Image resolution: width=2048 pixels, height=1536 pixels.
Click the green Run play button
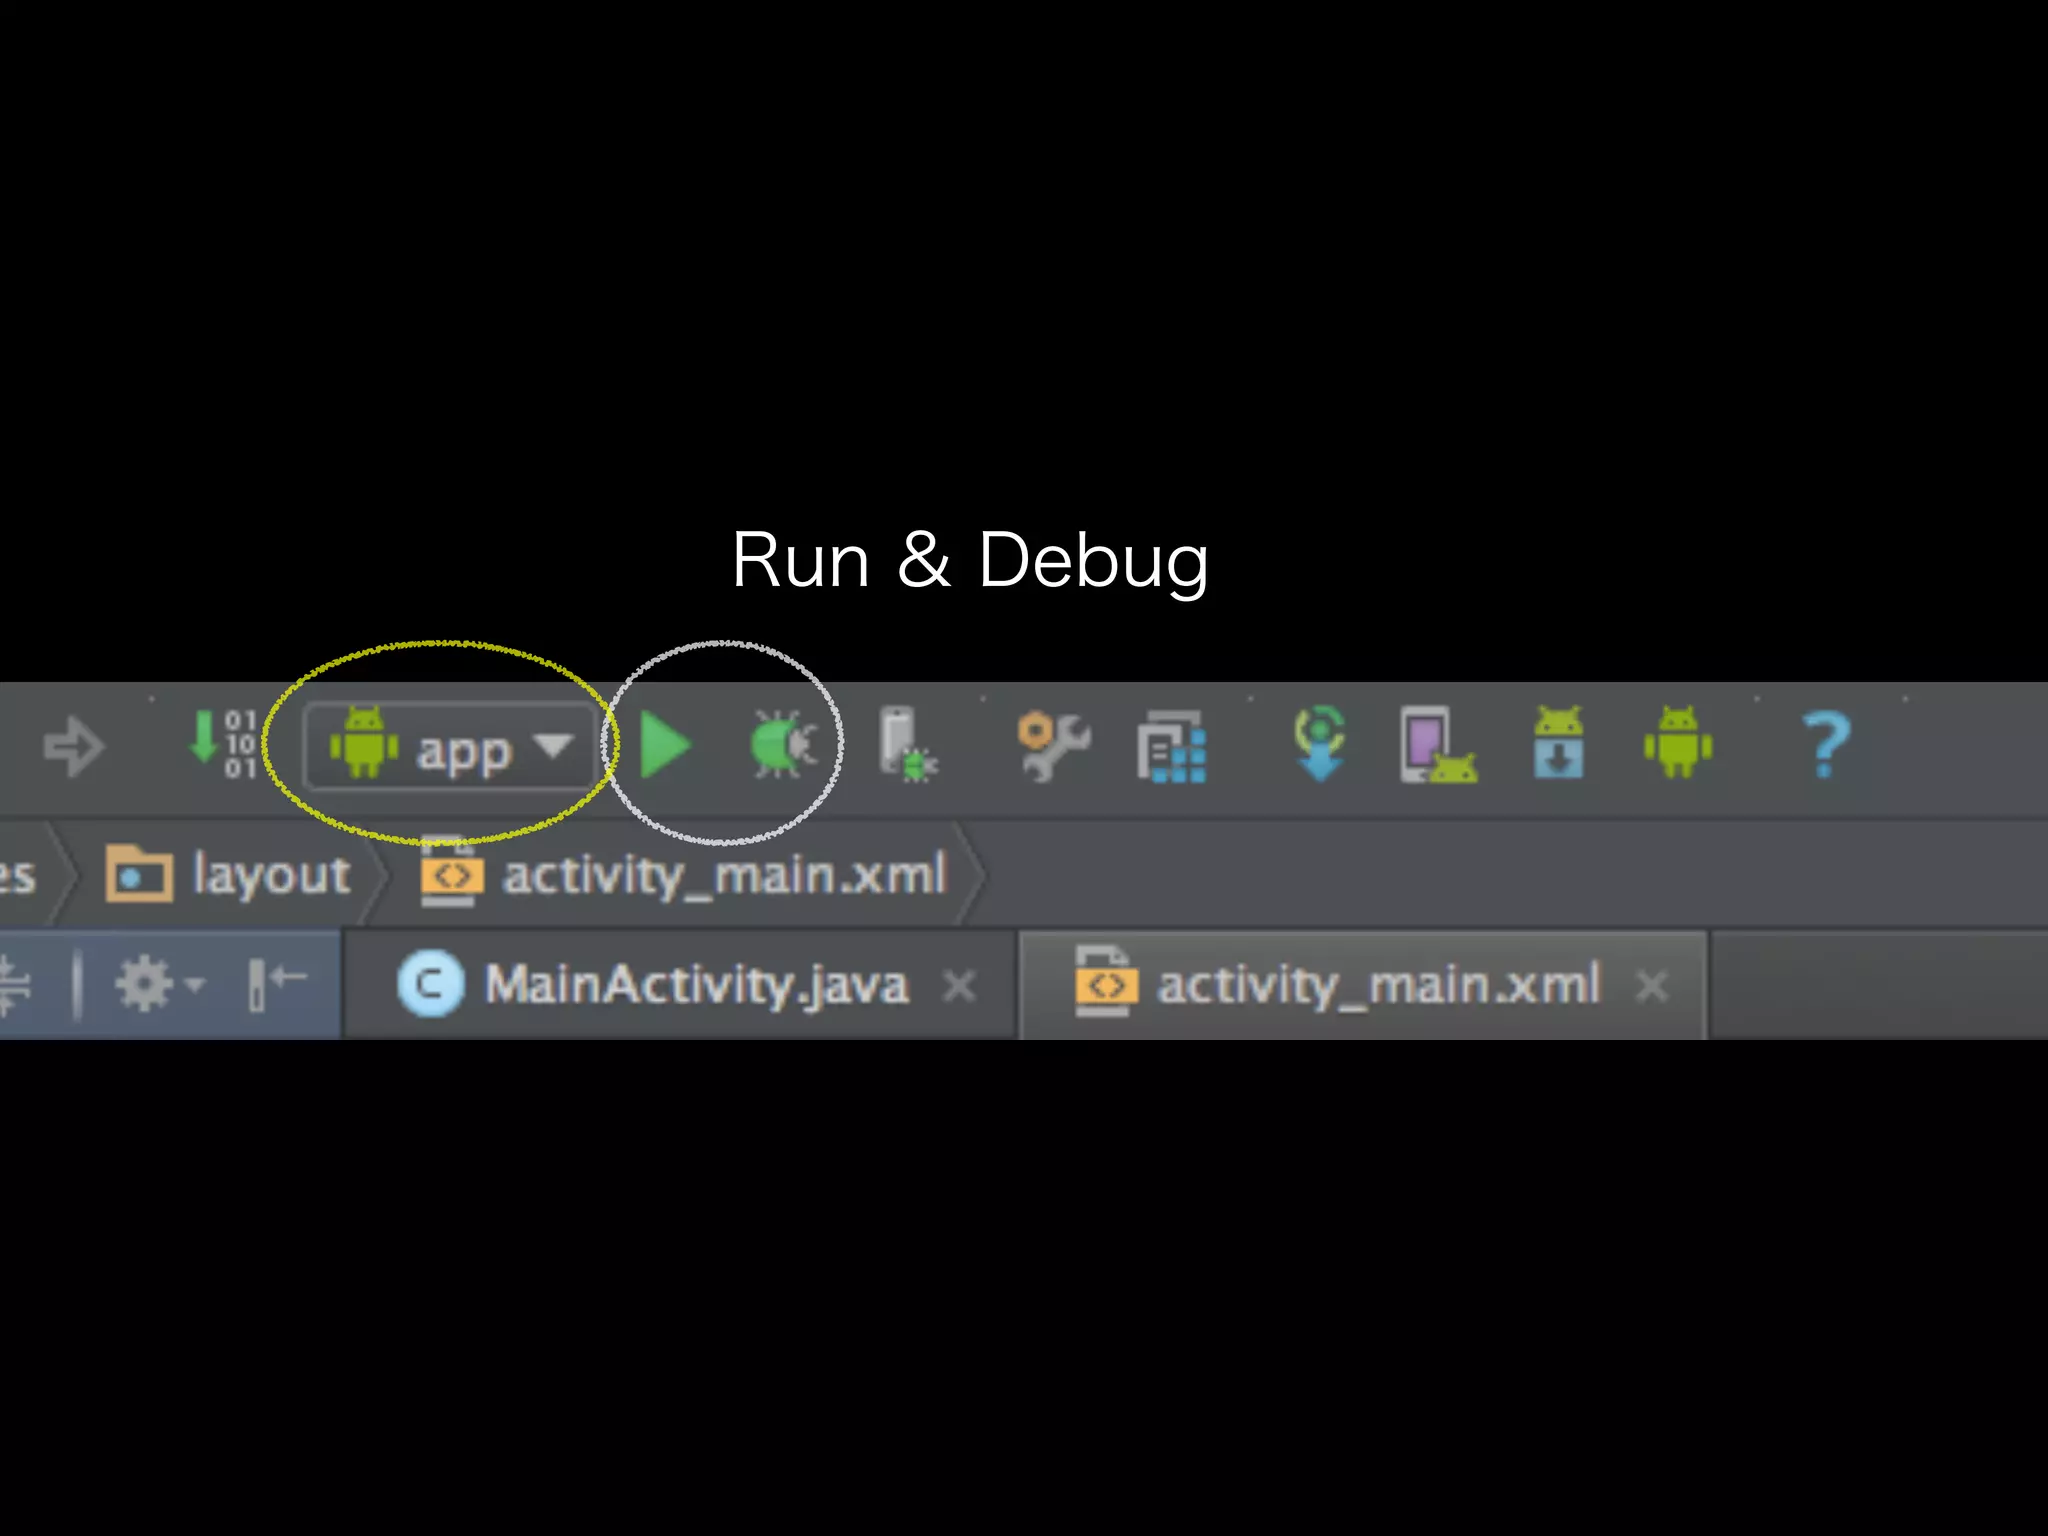click(665, 745)
